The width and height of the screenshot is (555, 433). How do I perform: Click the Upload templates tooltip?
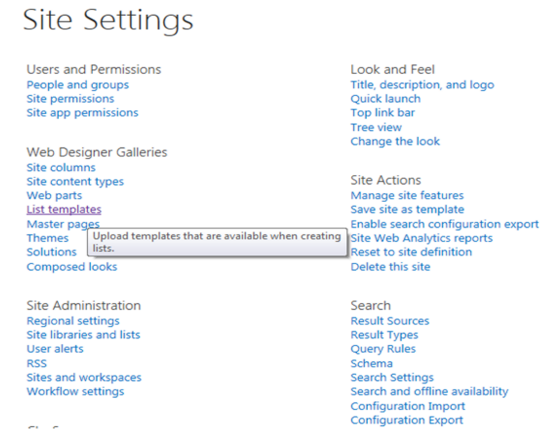click(217, 243)
